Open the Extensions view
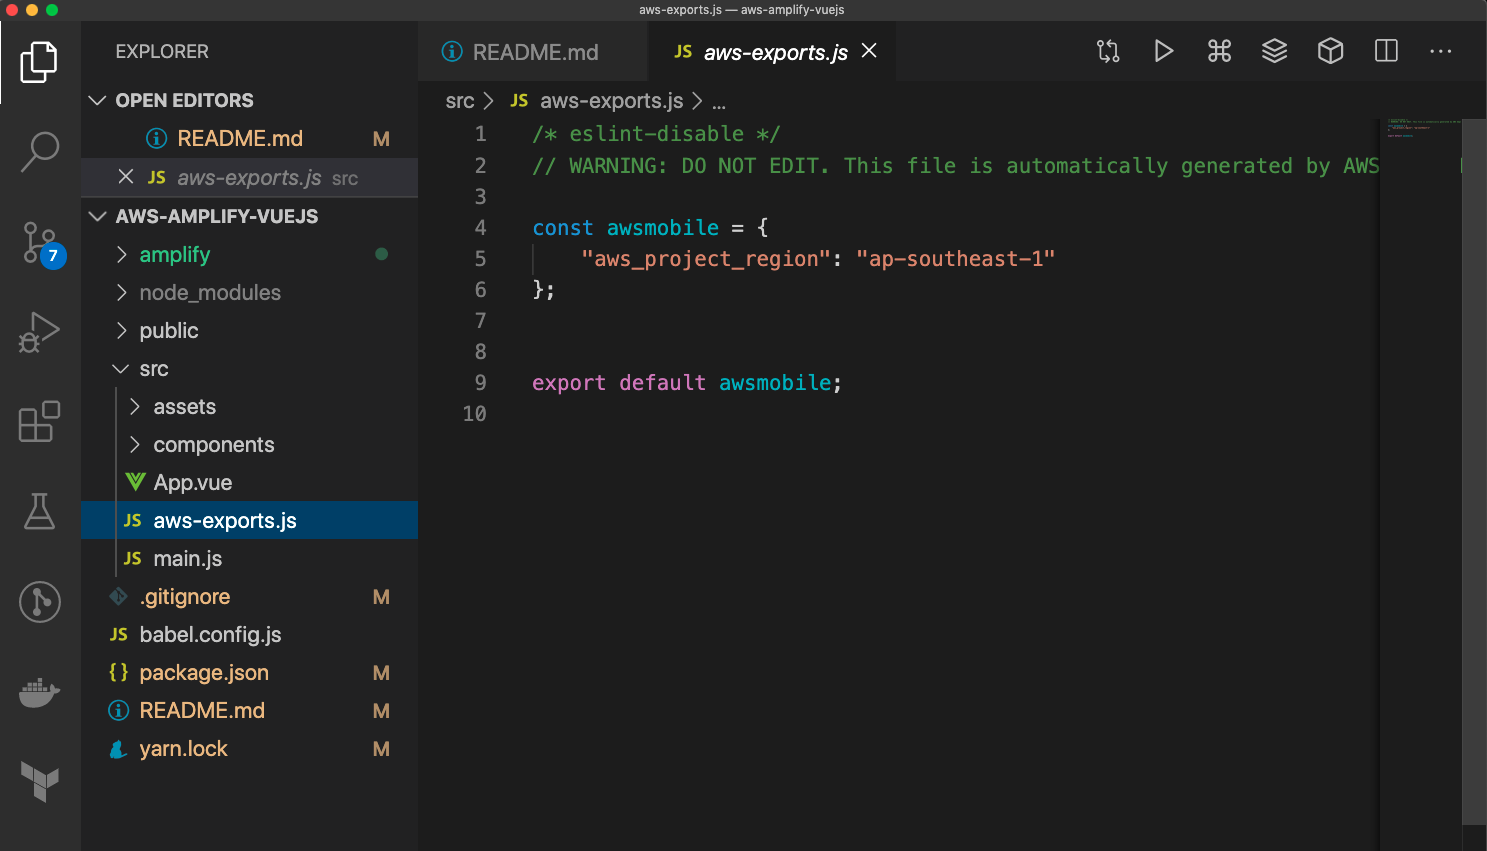 (x=40, y=421)
